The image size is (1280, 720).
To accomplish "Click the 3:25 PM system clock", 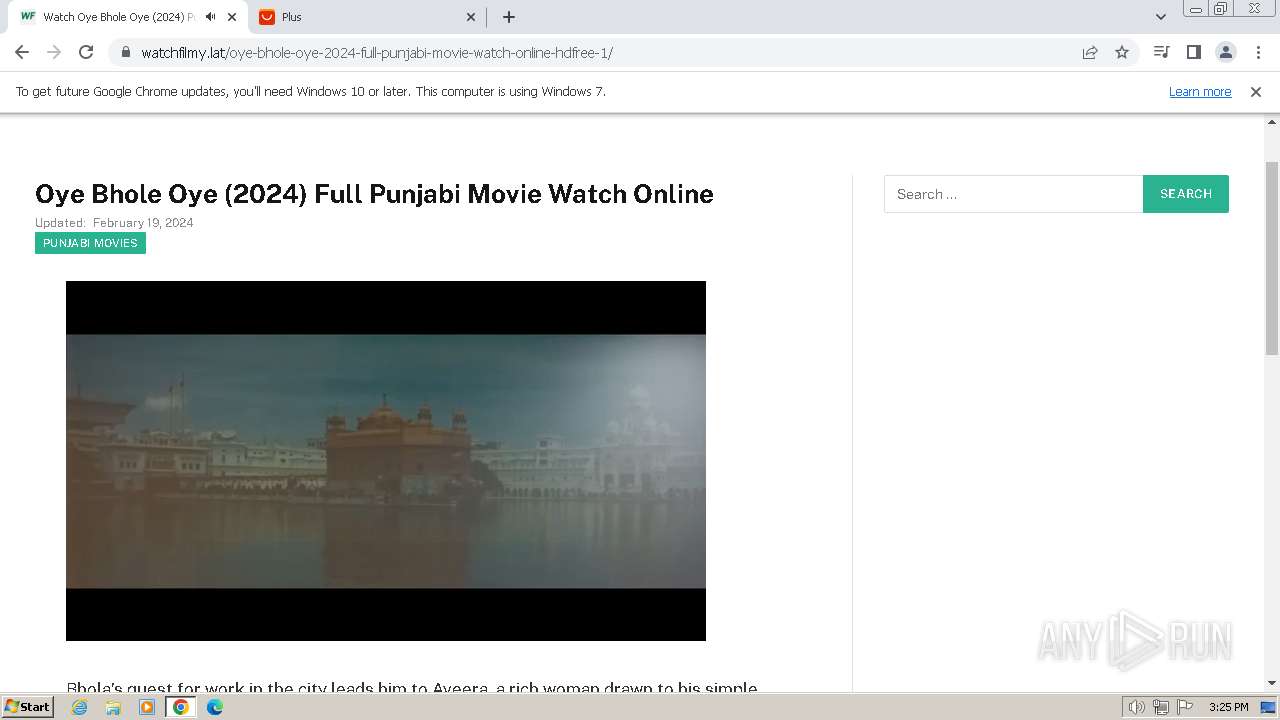I will (x=1228, y=707).
